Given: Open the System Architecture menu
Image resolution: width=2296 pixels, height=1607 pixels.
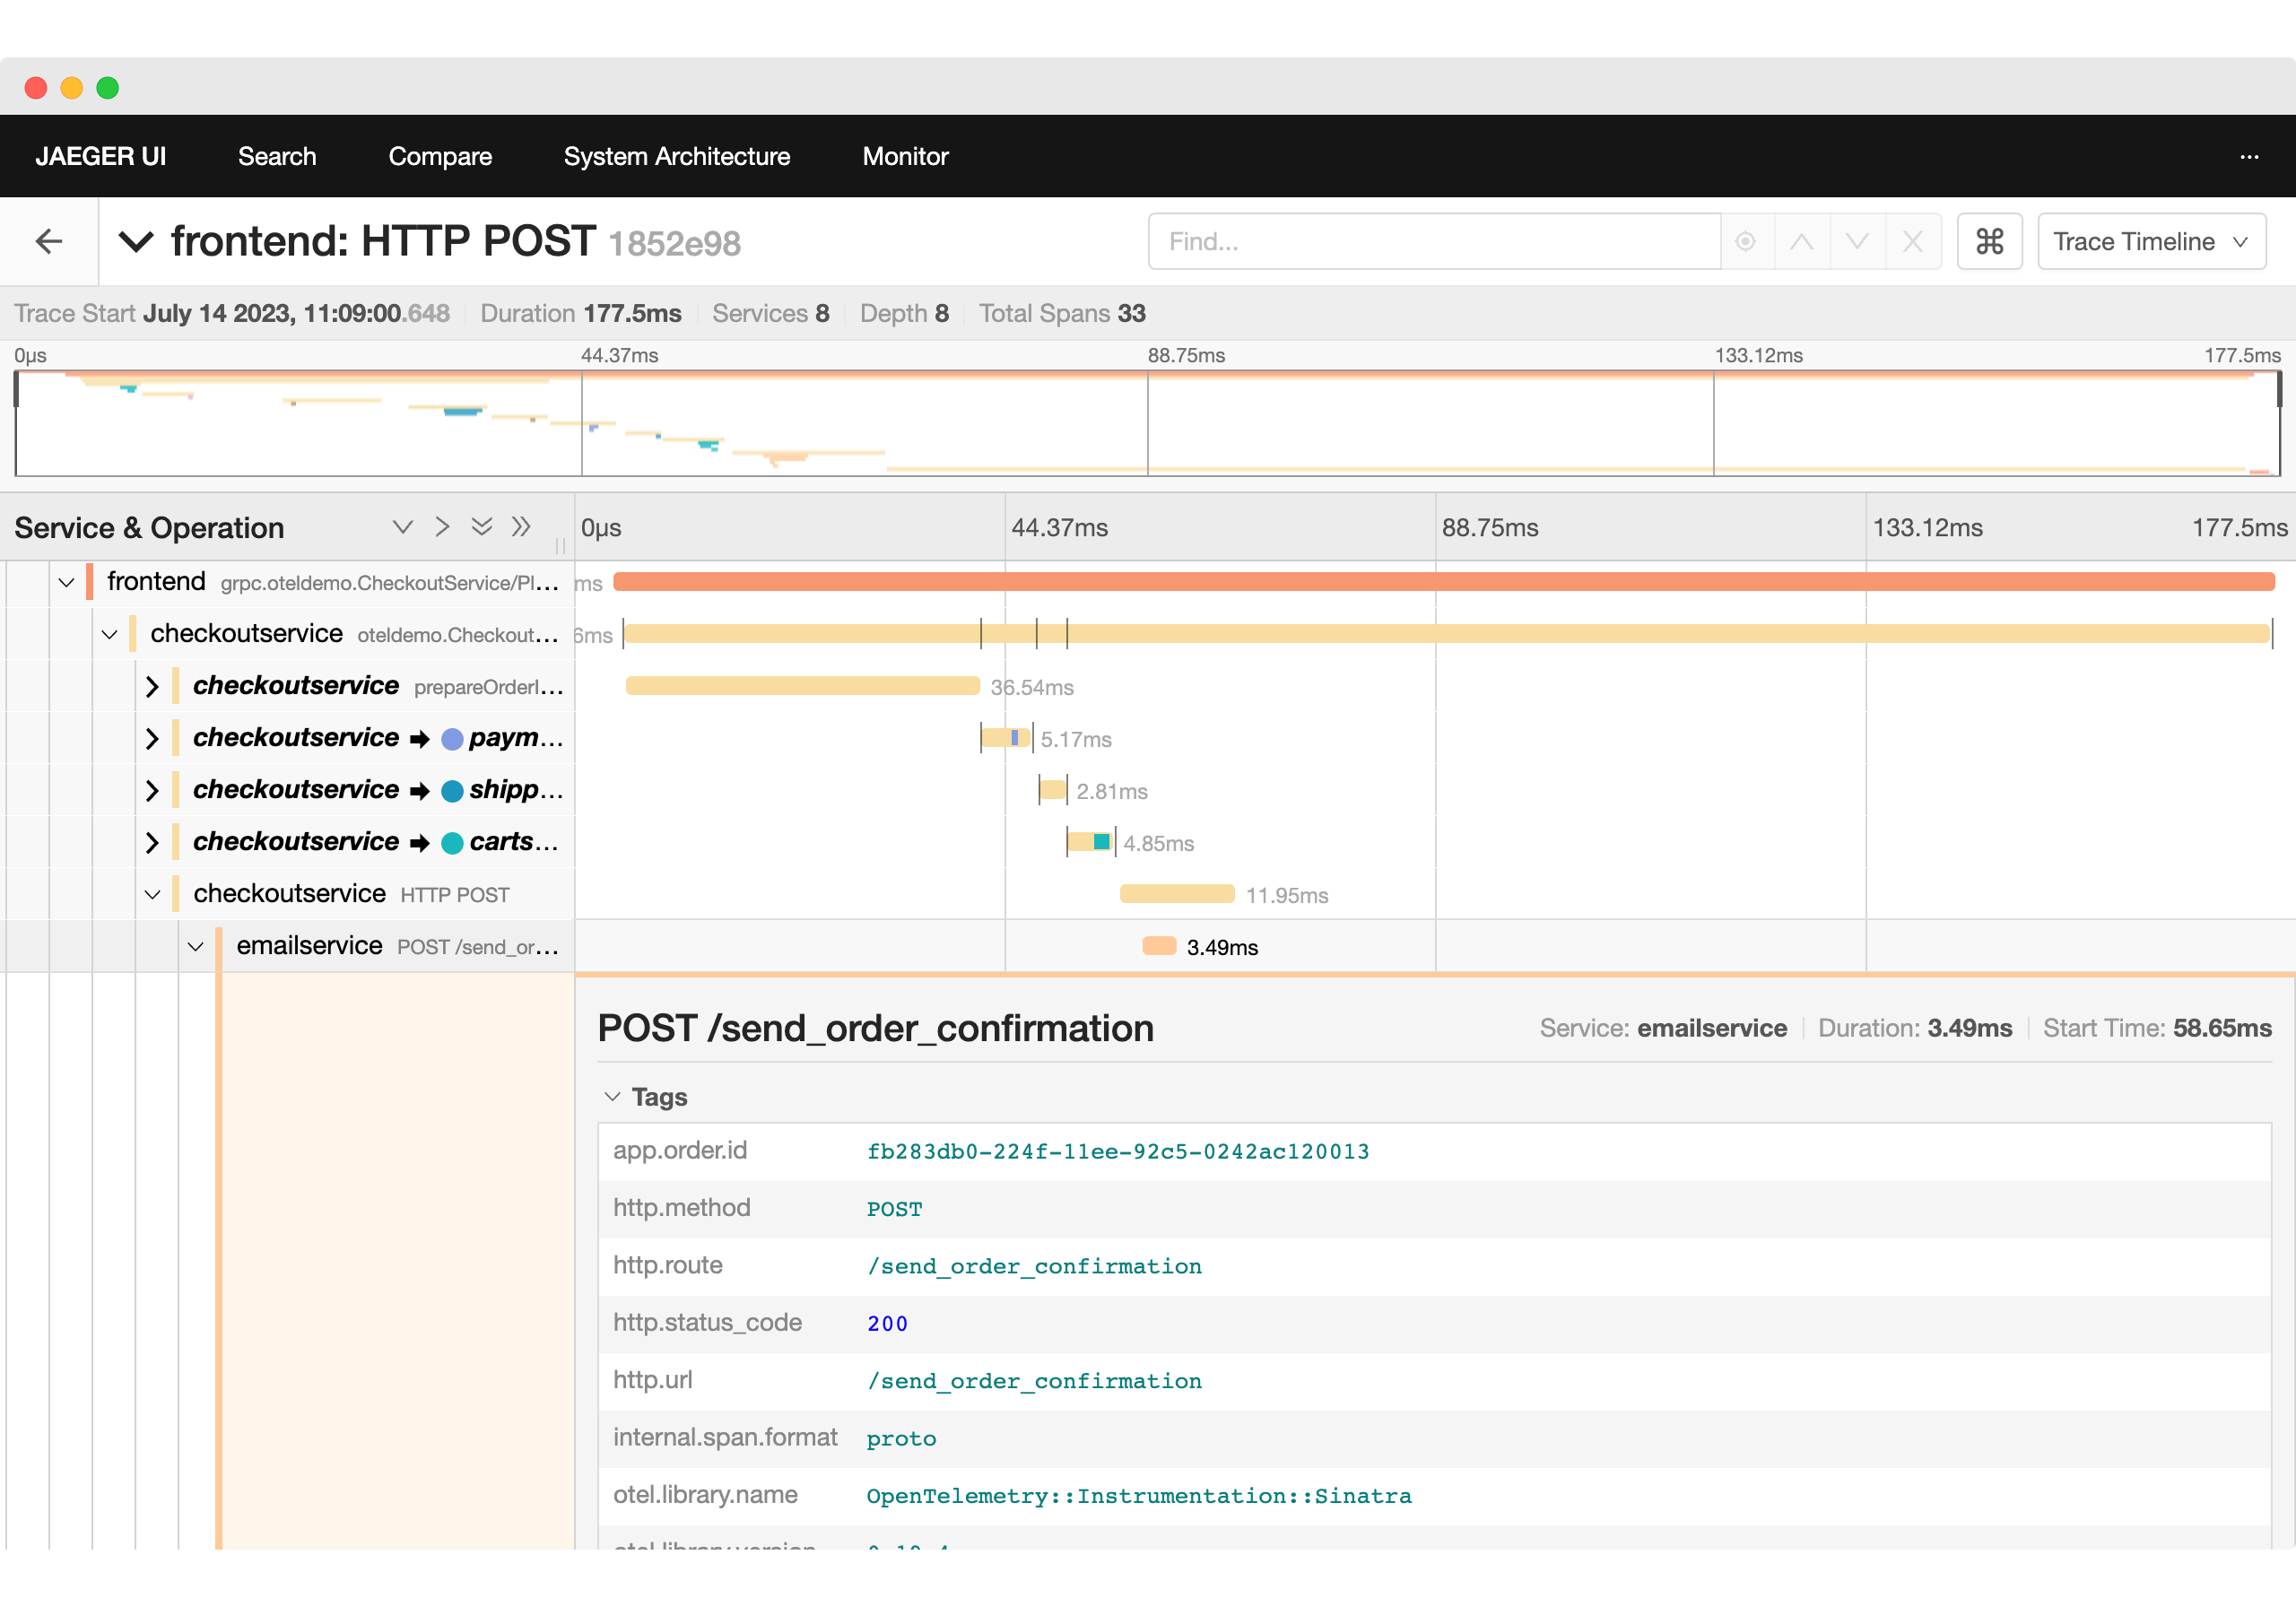Looking at the screenshot, I should 676,156.
